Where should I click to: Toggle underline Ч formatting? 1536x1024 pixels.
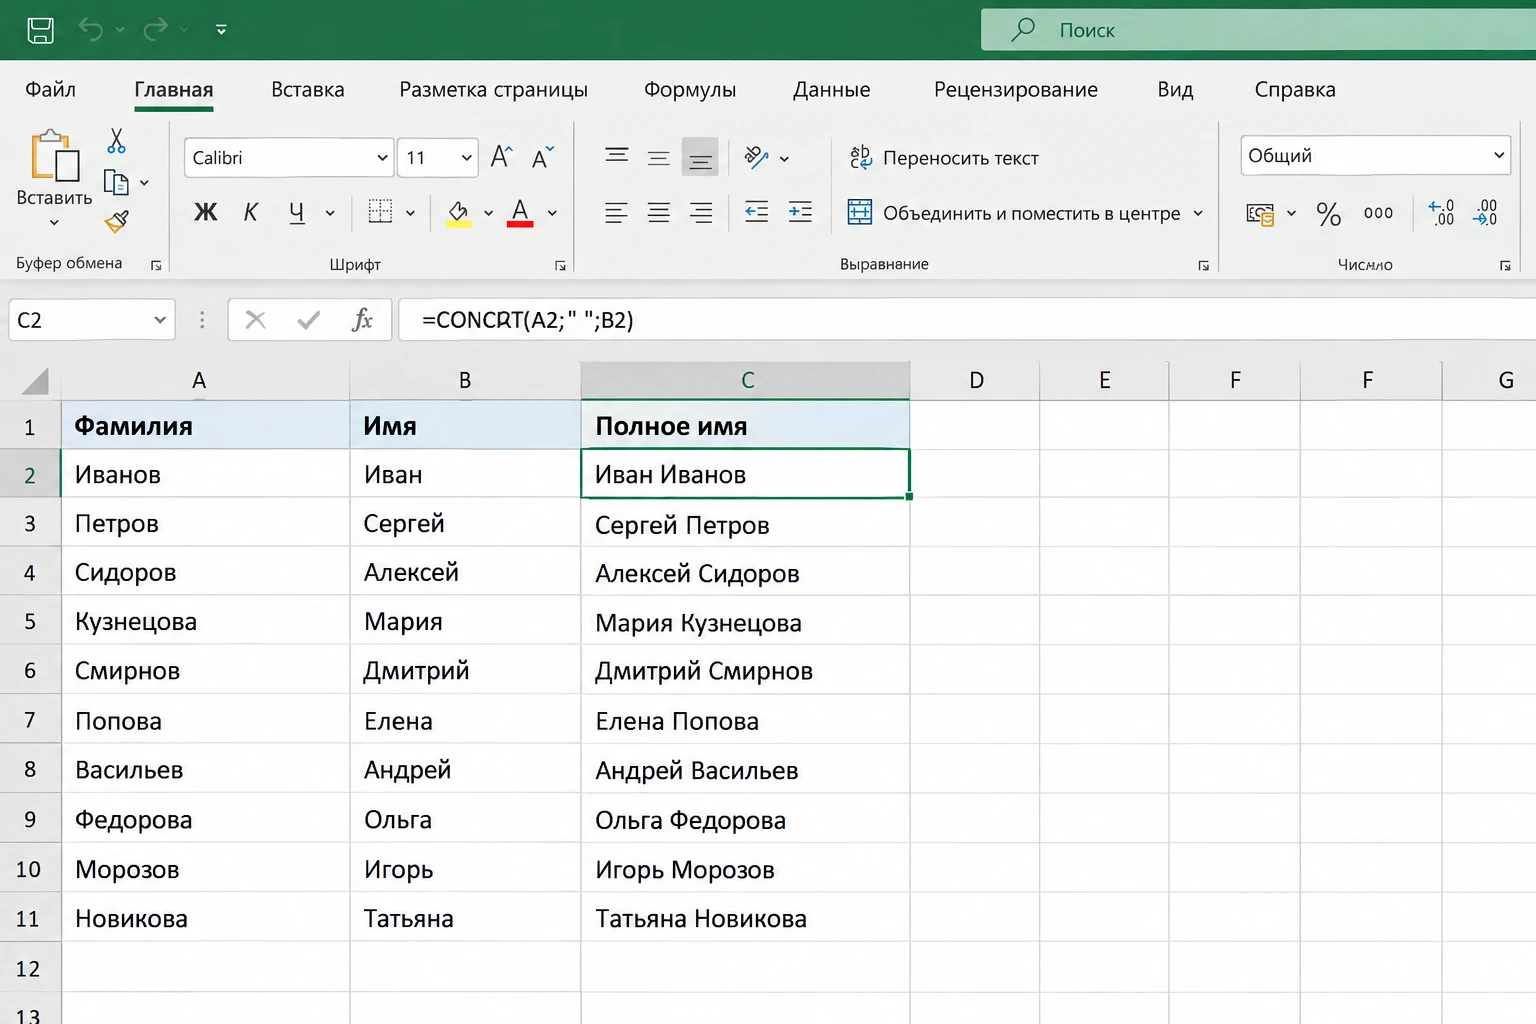(296, 212)
